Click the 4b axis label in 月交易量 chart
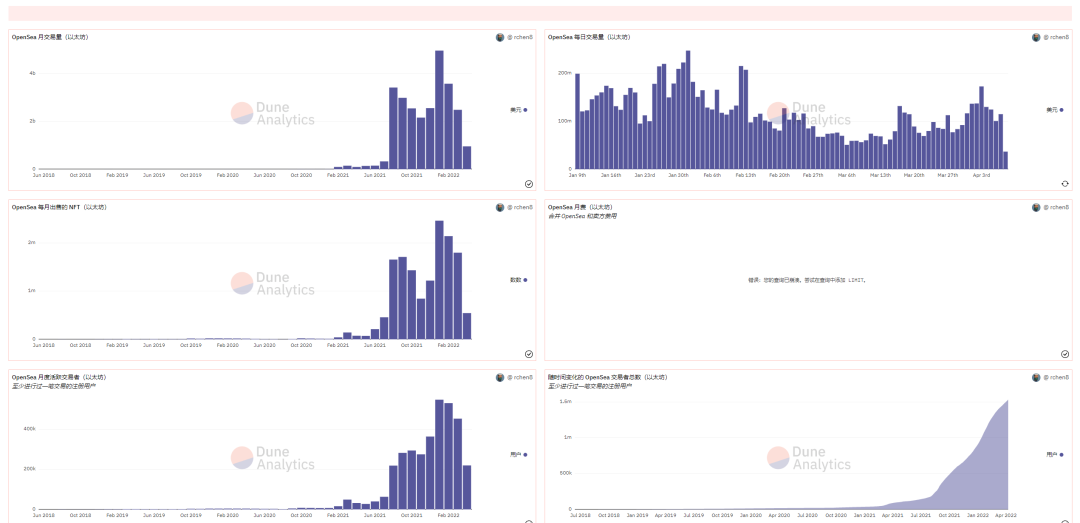Image resolution: width=1080 pixels, height=523 pixels. click(x=32, y=73)
